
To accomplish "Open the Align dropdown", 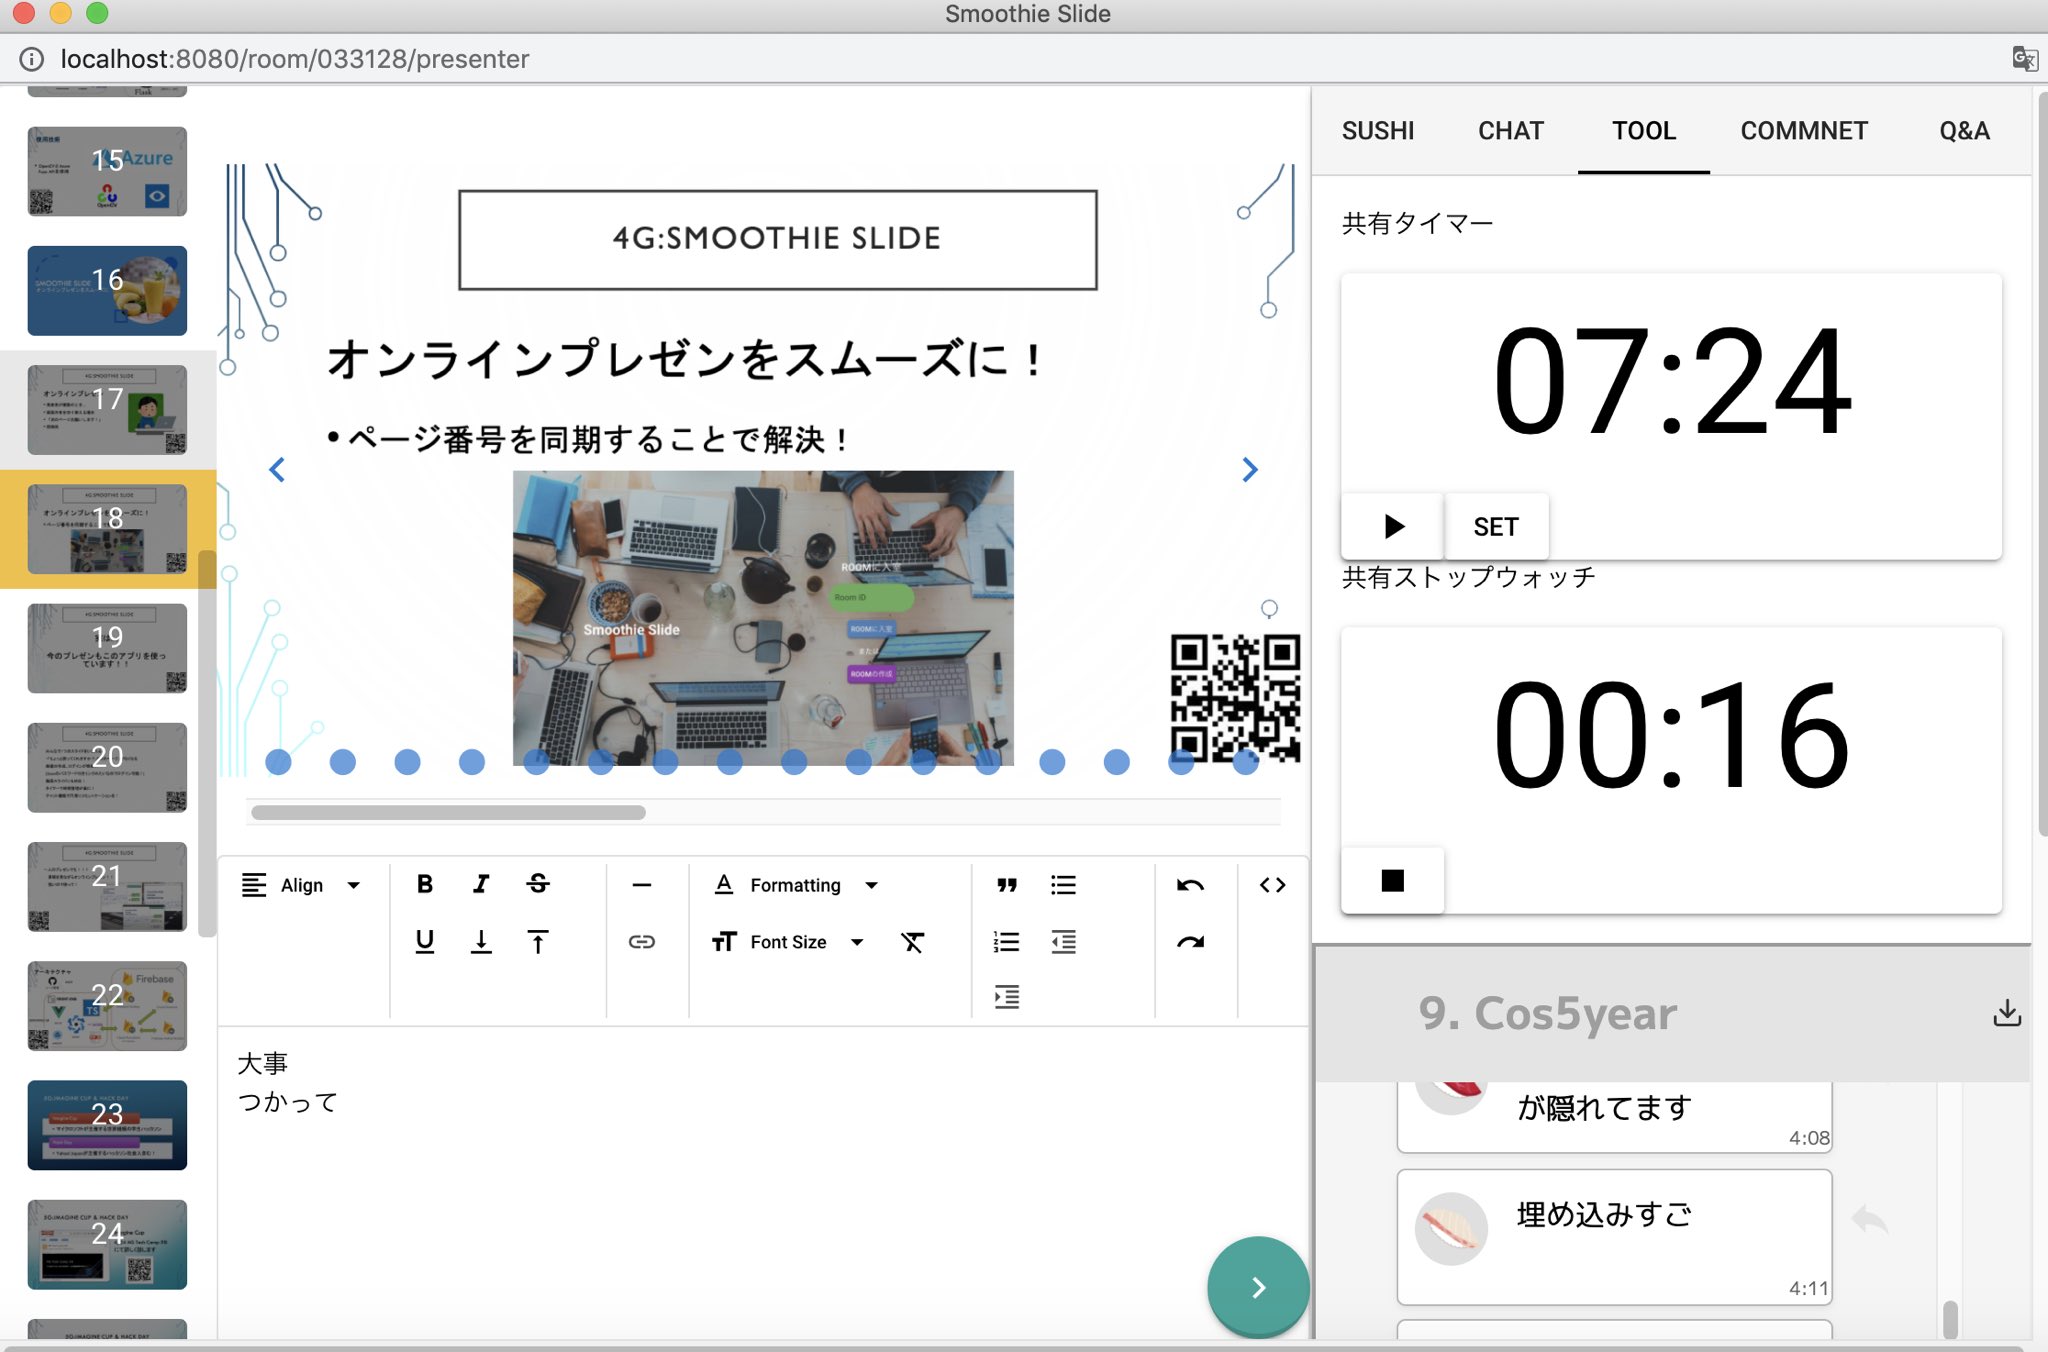I will click(x=300, y=884).
